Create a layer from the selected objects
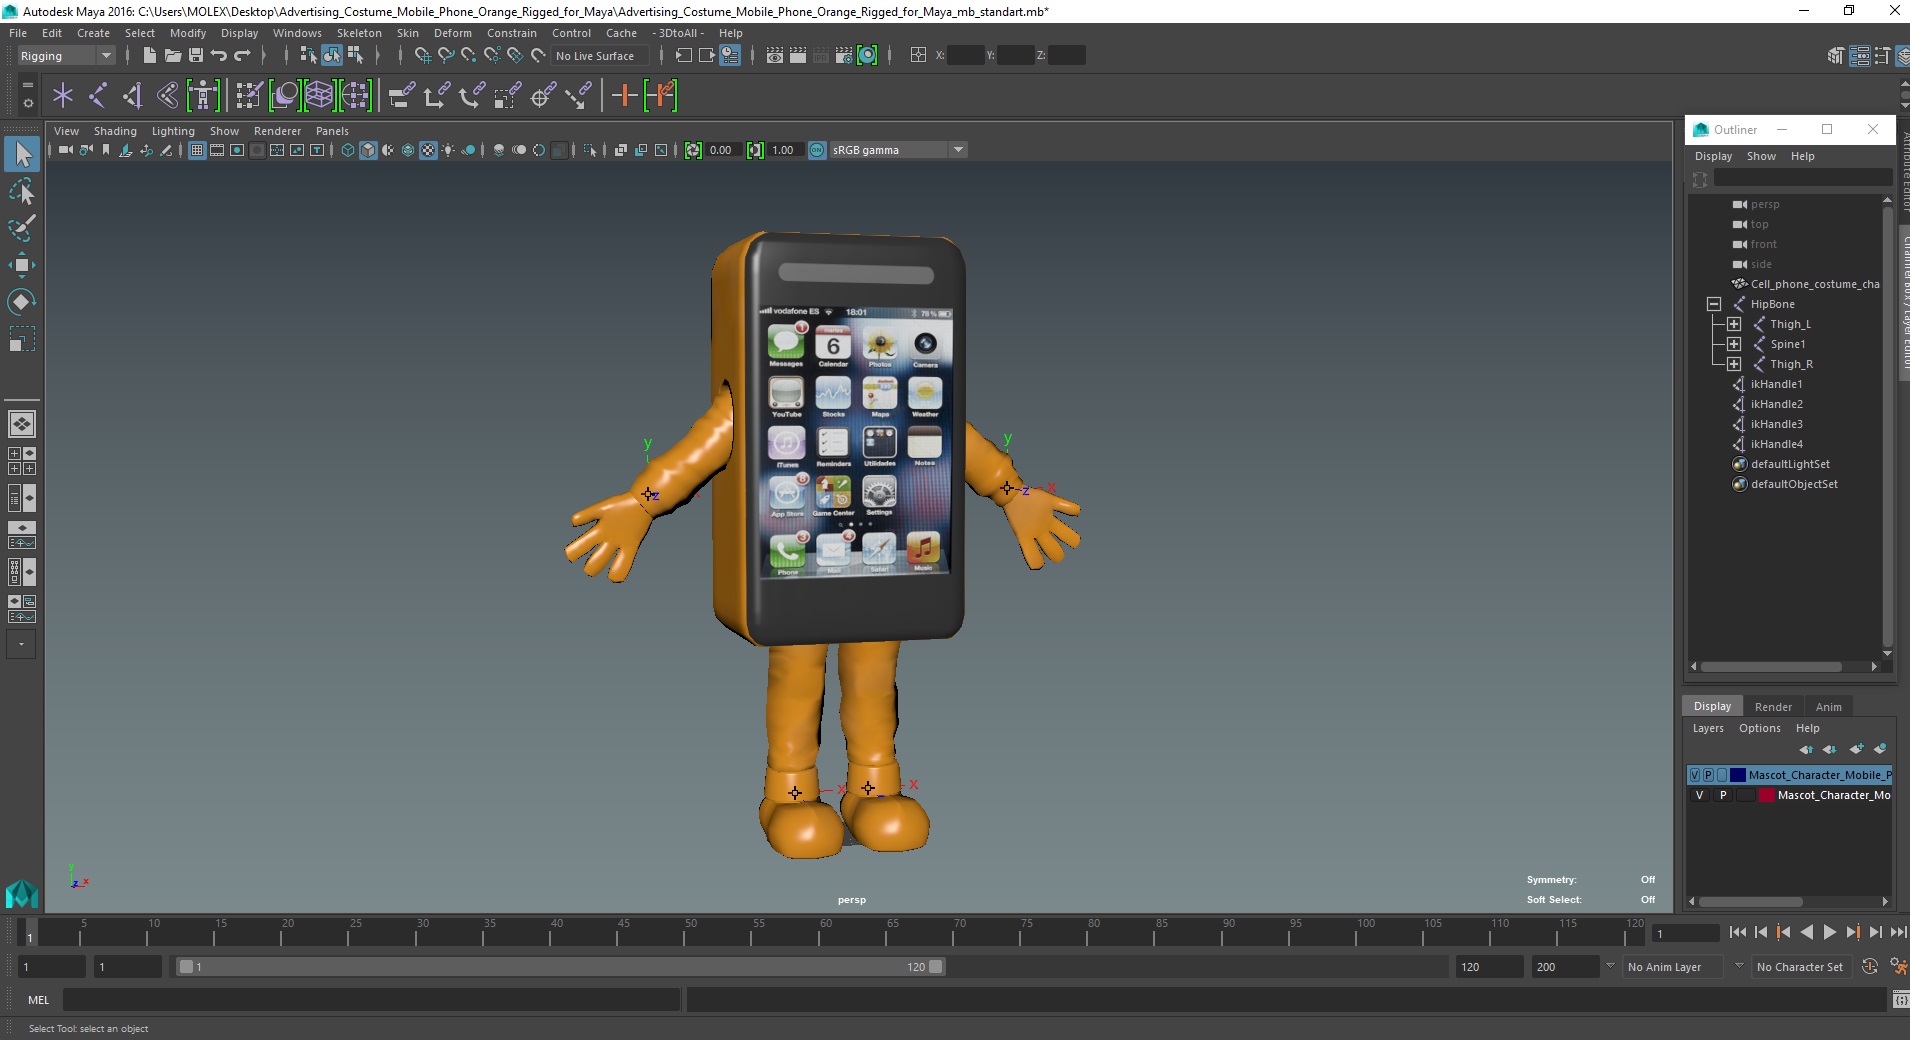The height and width of the screenshot is (1040, 1910). point(1880,749)
